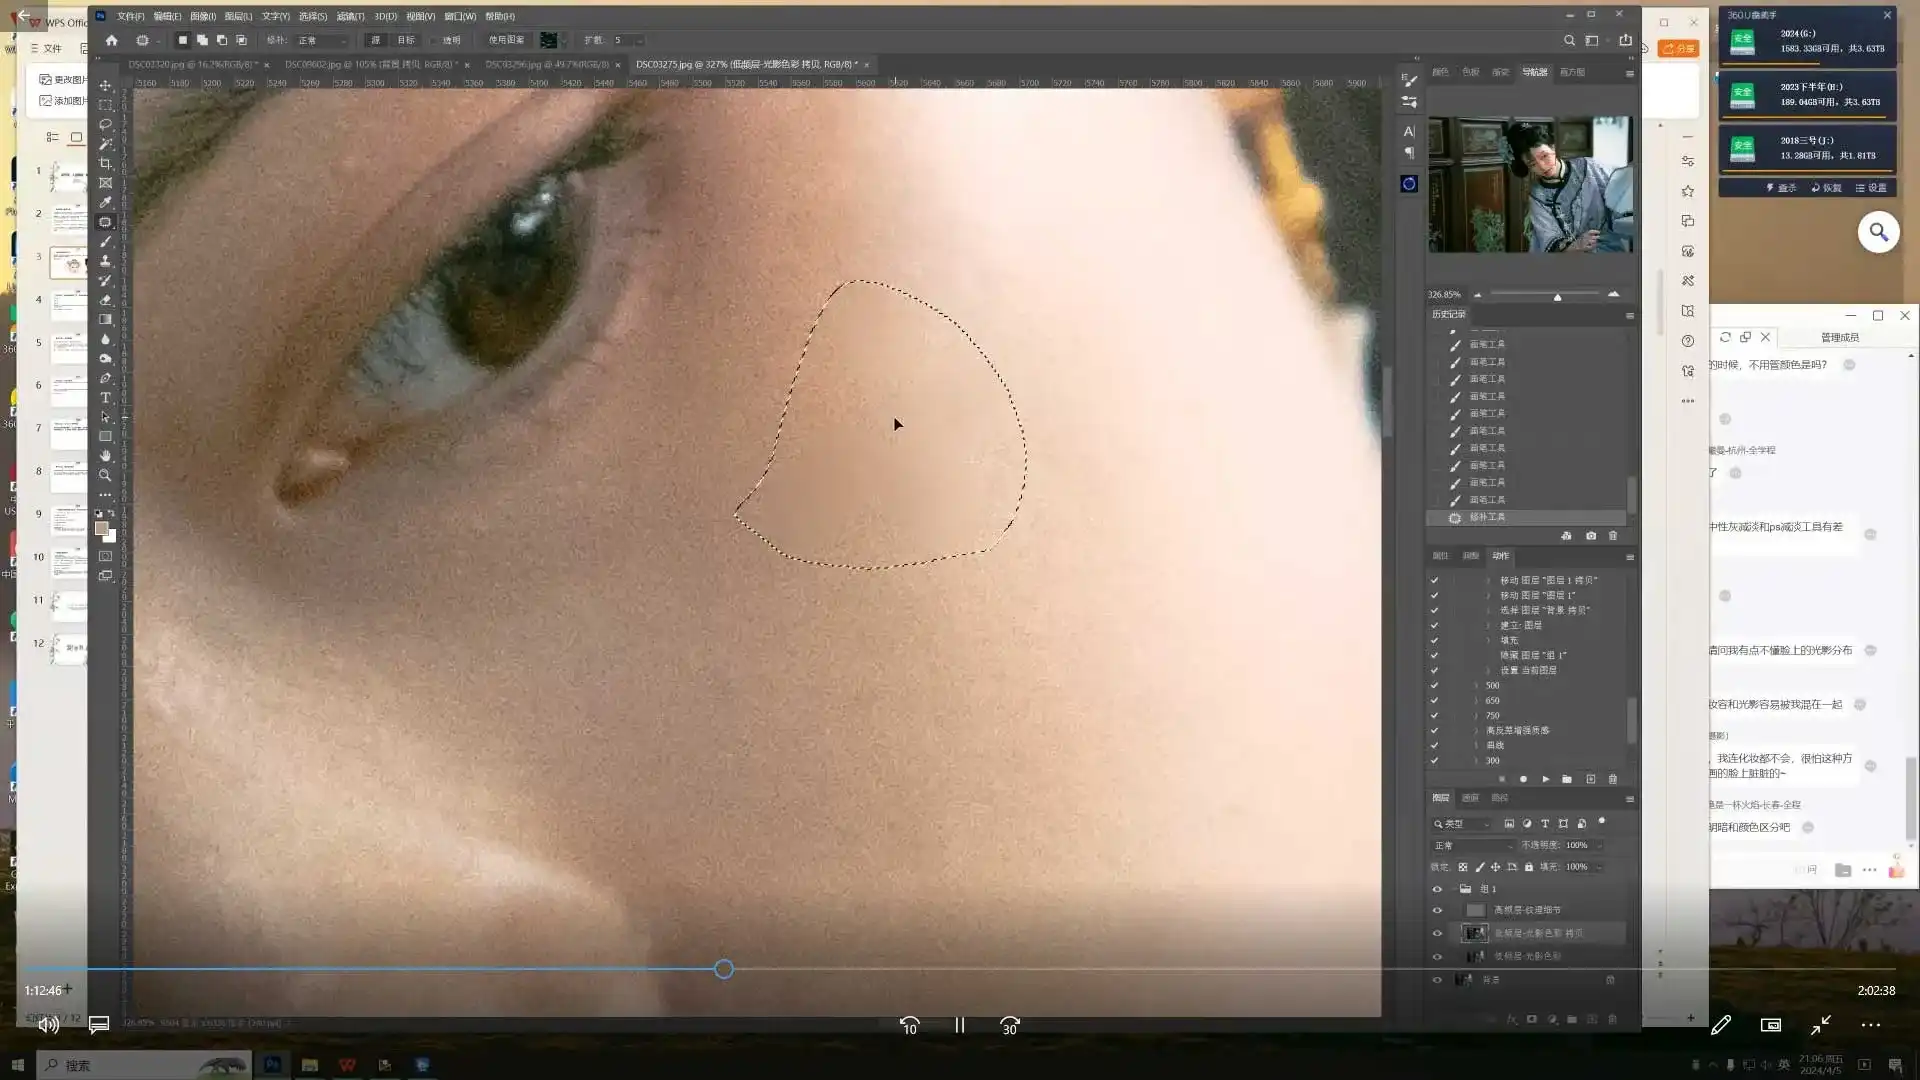Hide the 组 1 group layer
Viewport: 1920px width, 1080px height.
tap(1437, 889)
